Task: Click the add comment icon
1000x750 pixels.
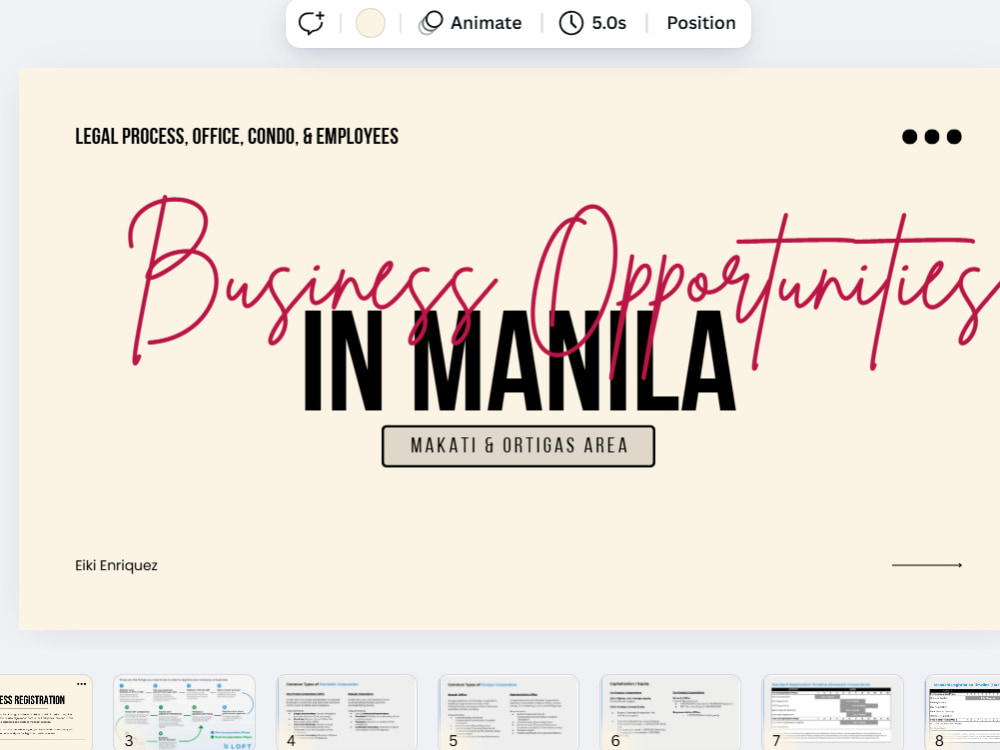Action: pos(312,23)
